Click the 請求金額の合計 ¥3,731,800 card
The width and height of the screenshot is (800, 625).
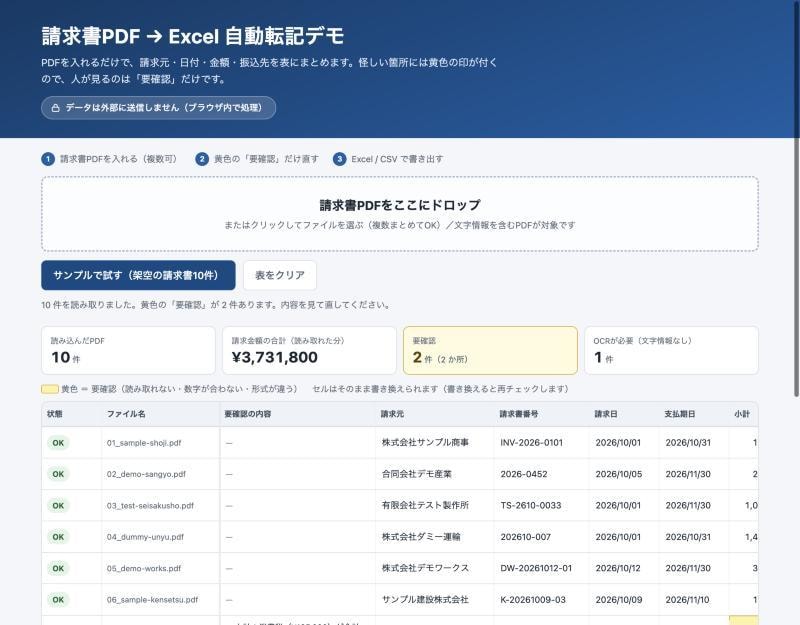tap(309, 351)
